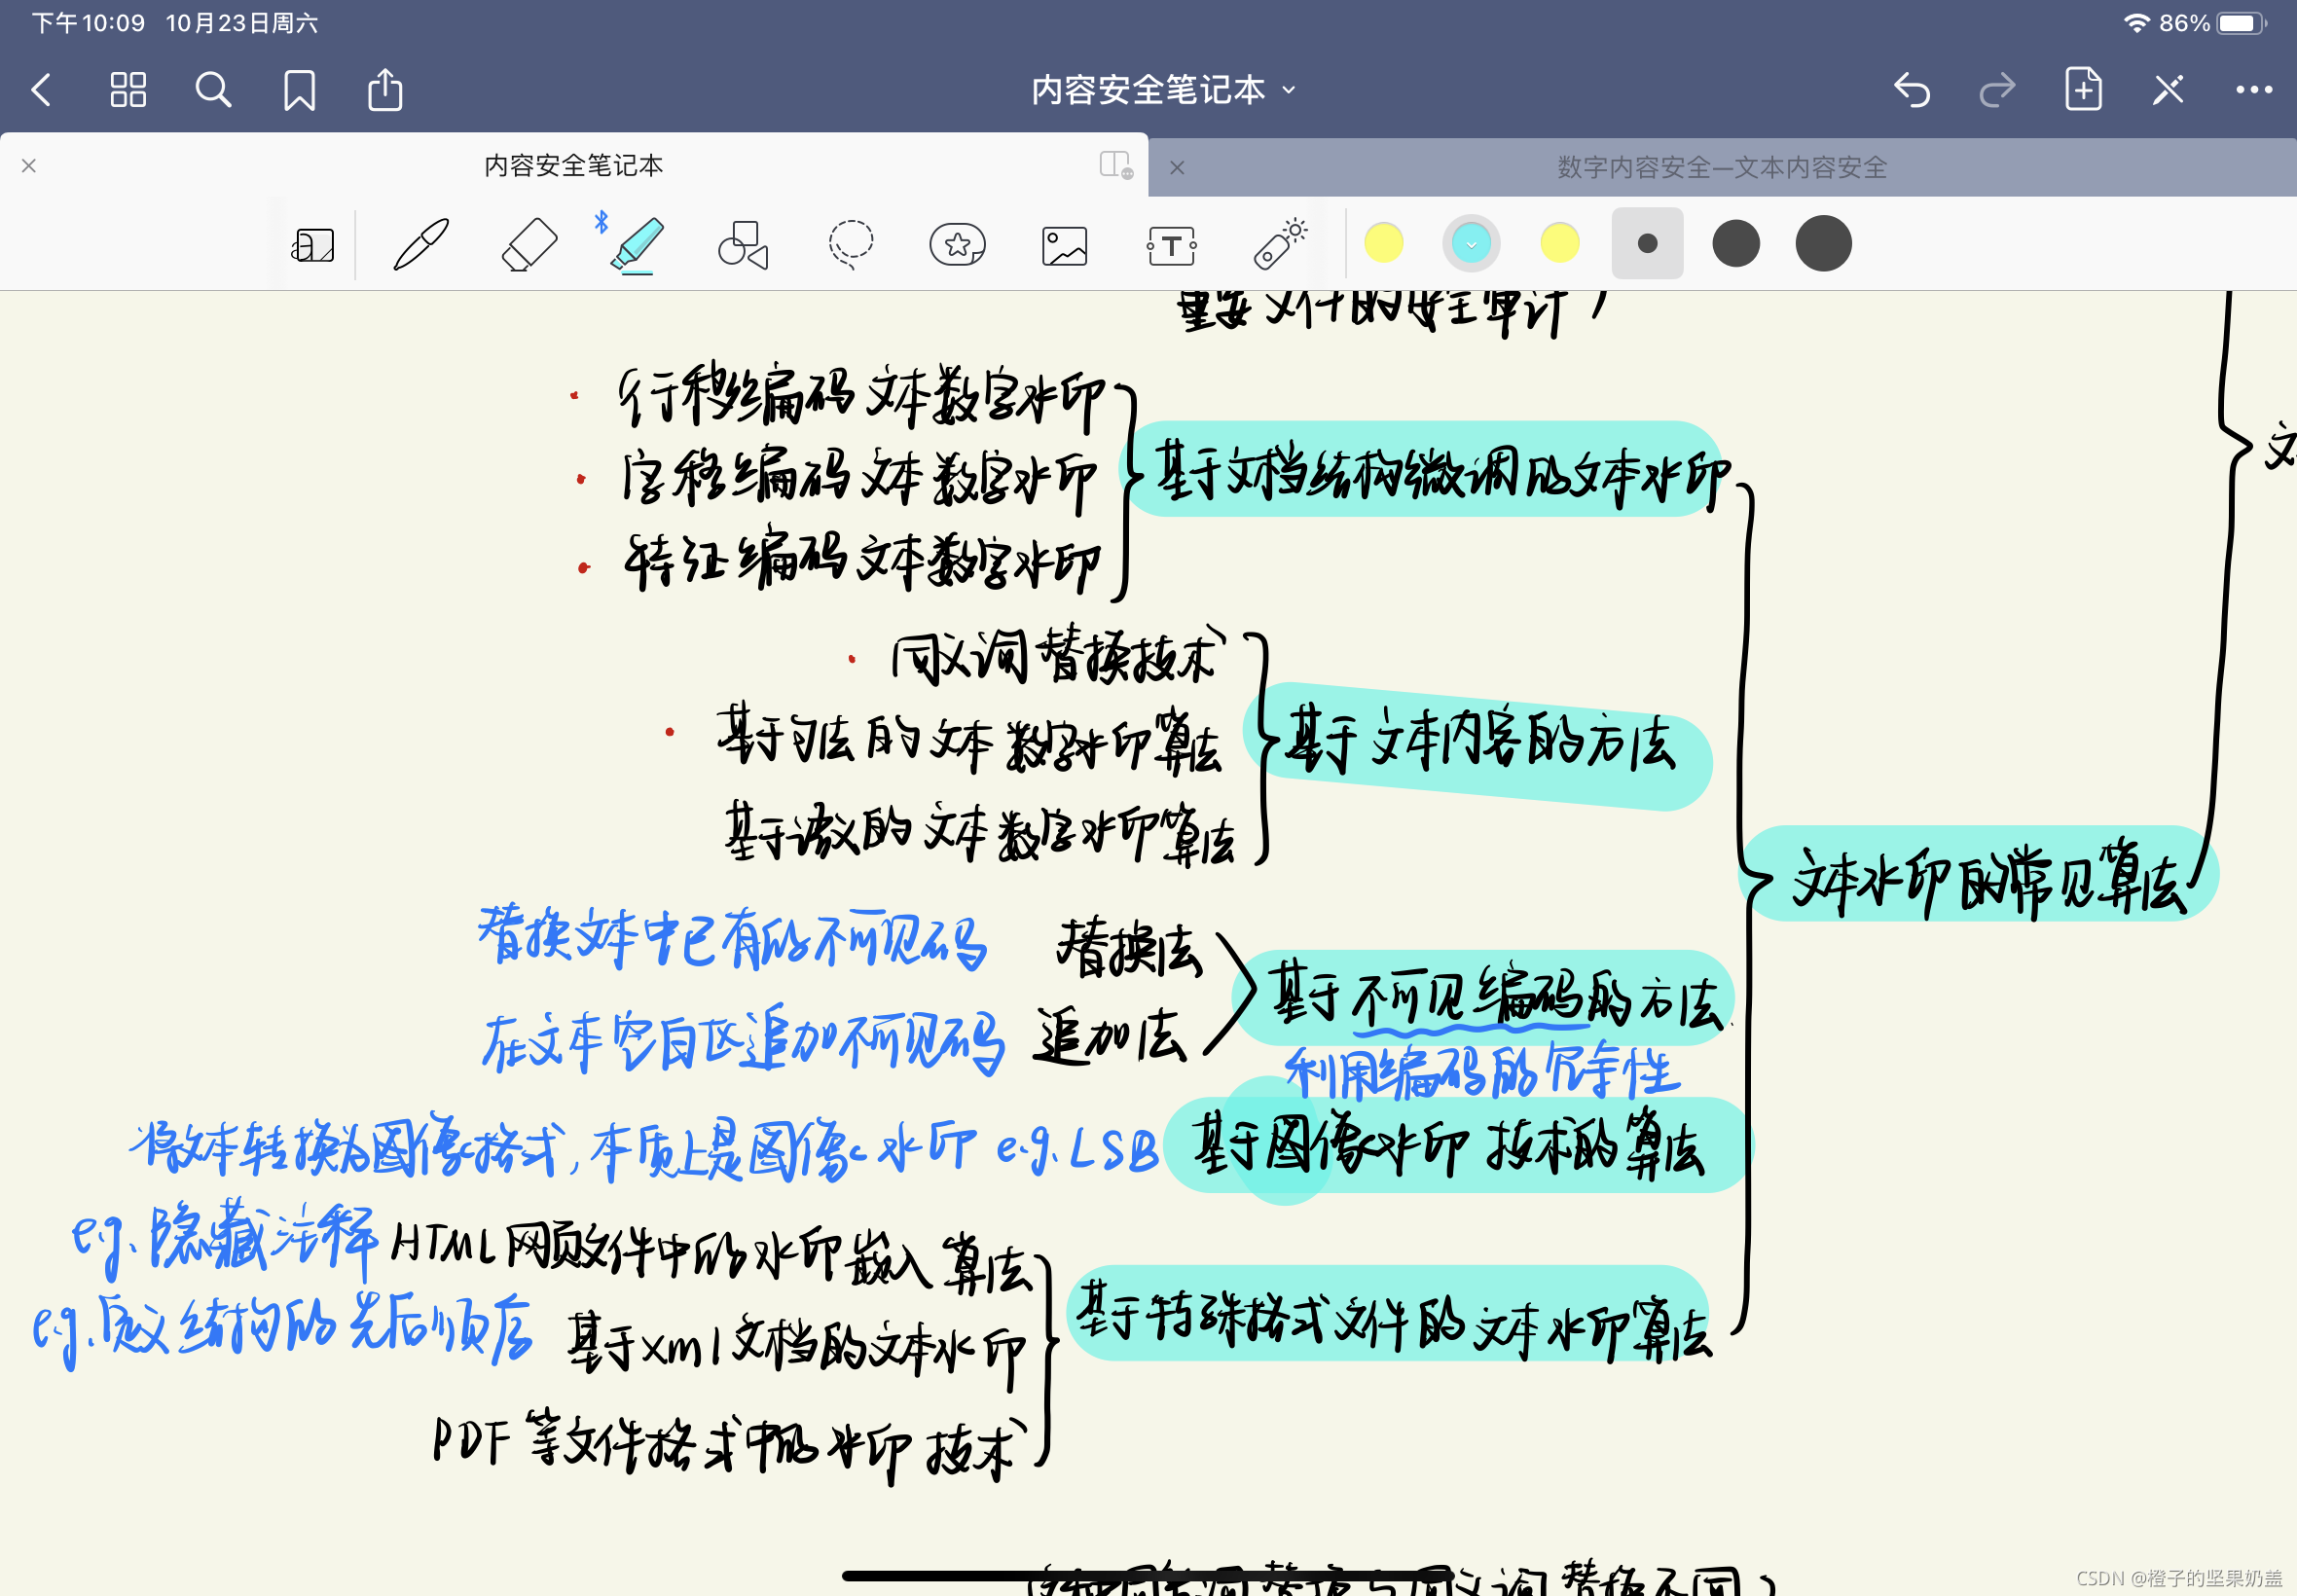Select the Pen tool
Viewport: 2297px width, 1596px height.
tap(421, 244)
